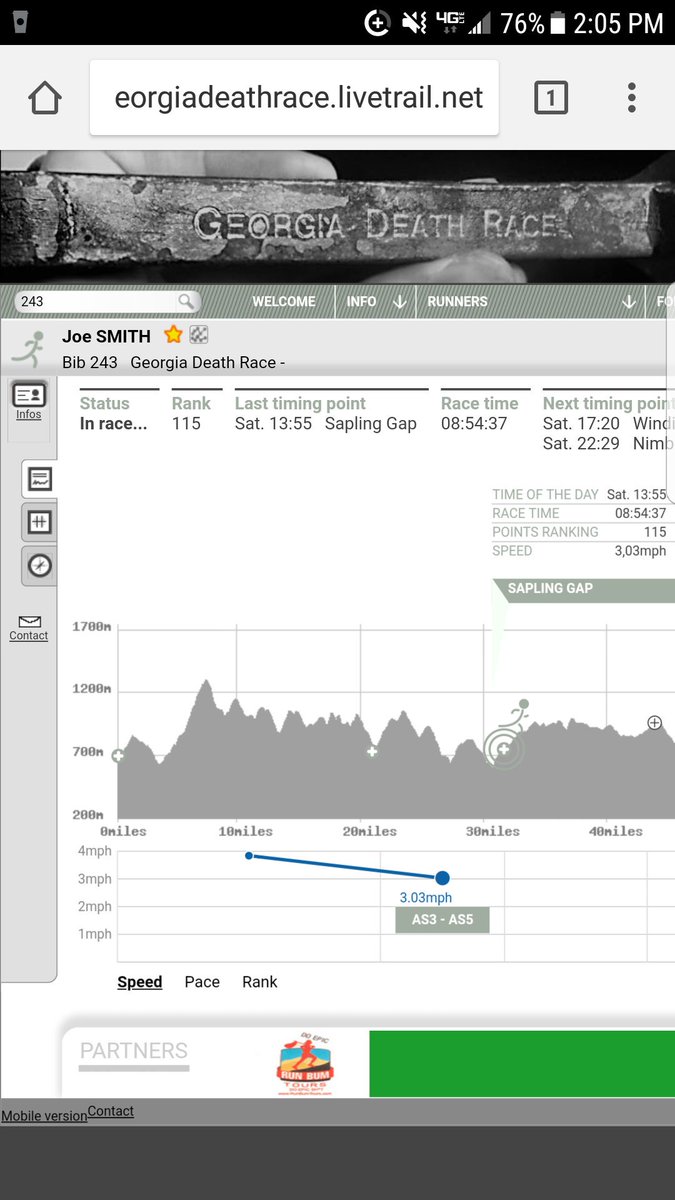
Task: Select the compass map side tab
Action: tap(39, 566)
